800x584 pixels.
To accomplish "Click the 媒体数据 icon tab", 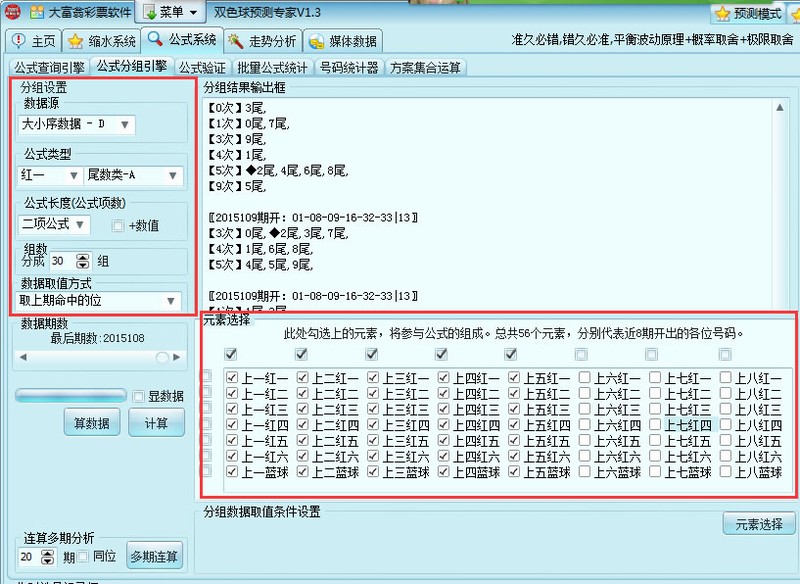I will (x=316, y=41).
